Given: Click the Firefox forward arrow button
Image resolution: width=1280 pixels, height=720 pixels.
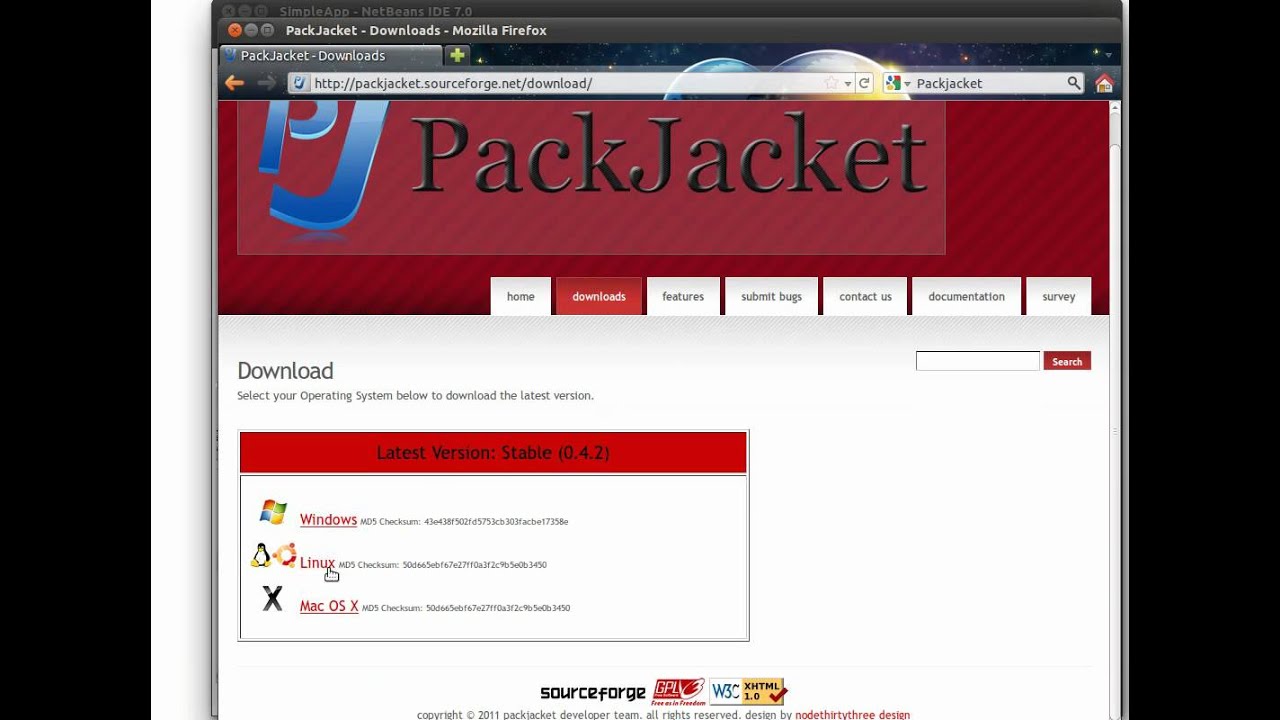Looking at the screenshot, I should 266,83.
